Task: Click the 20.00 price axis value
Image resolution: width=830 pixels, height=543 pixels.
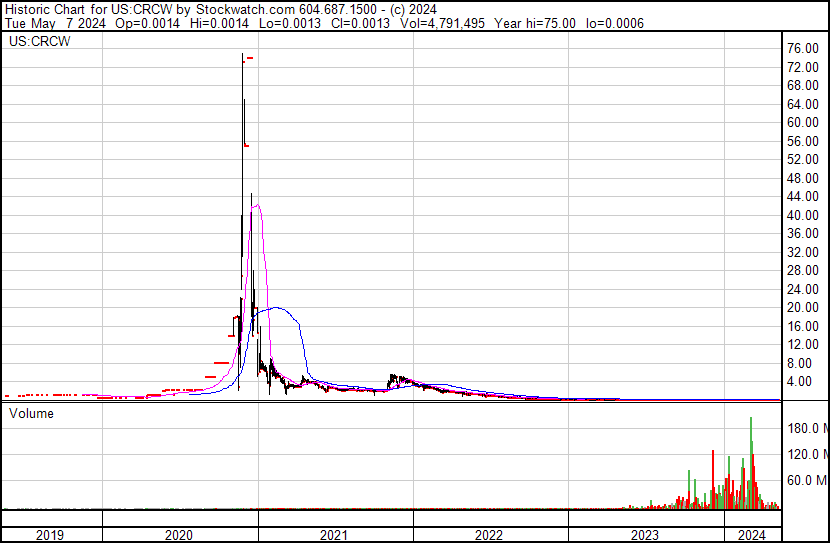Action: [x=803, y=307]
